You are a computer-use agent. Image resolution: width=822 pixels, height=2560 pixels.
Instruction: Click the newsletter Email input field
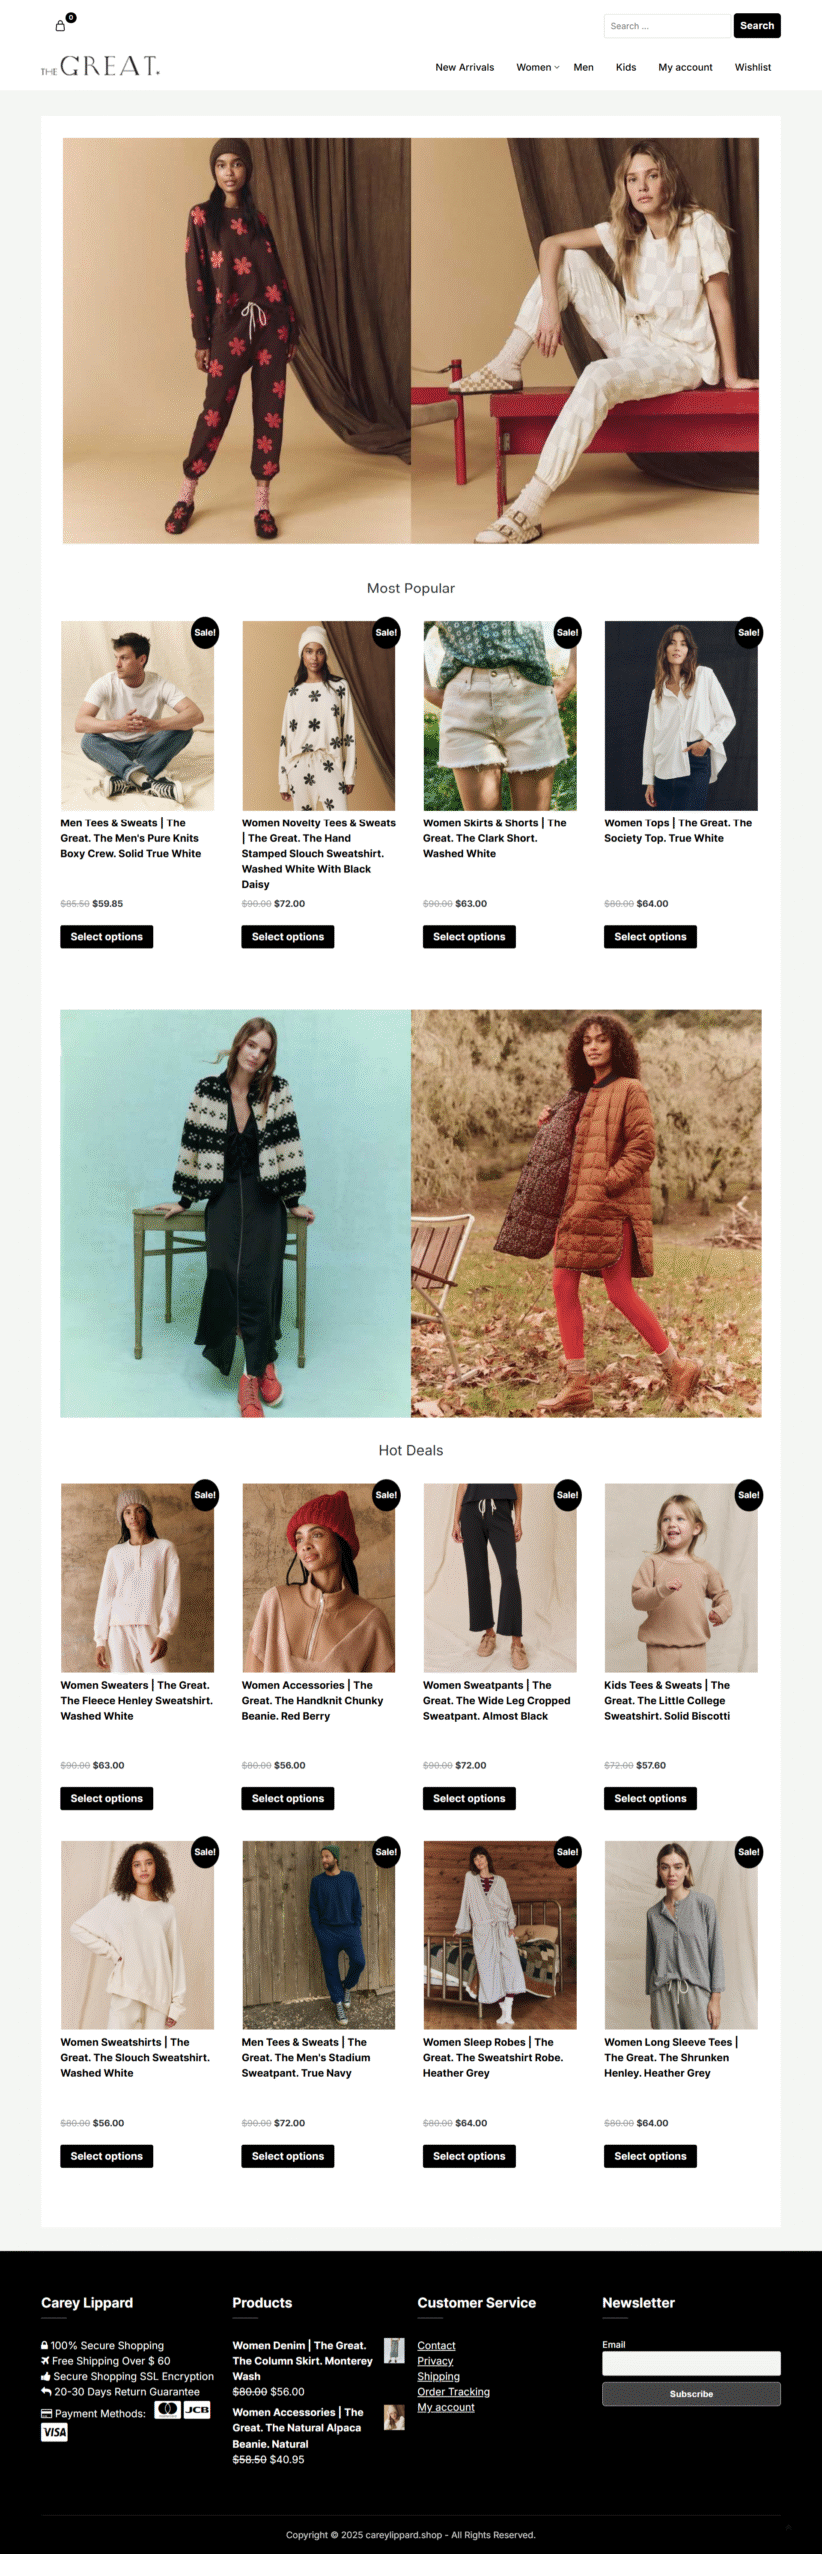coord(691,2363)
